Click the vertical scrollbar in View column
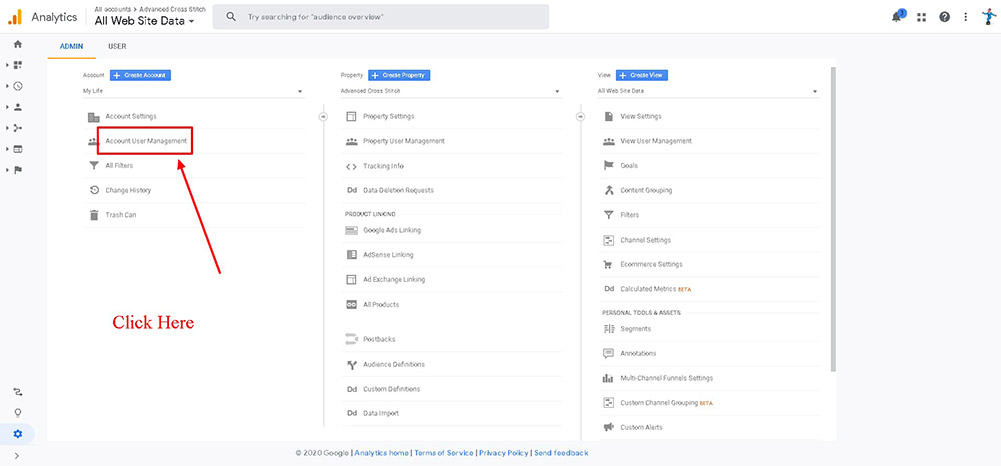The image size is (1001, 466). [x=833, y=219]
